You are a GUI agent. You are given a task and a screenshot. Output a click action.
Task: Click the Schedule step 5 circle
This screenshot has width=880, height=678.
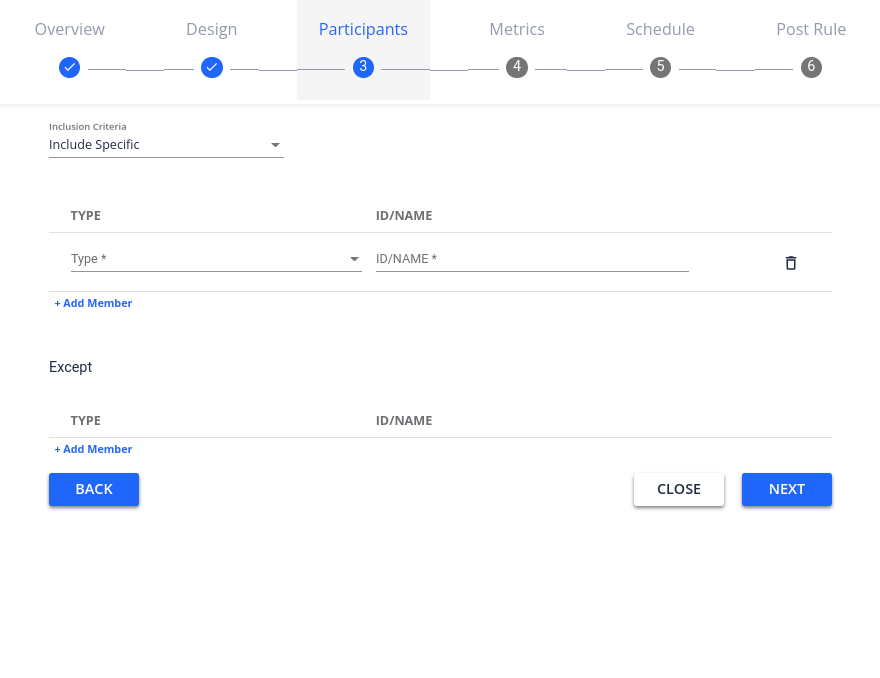[660, 68]
